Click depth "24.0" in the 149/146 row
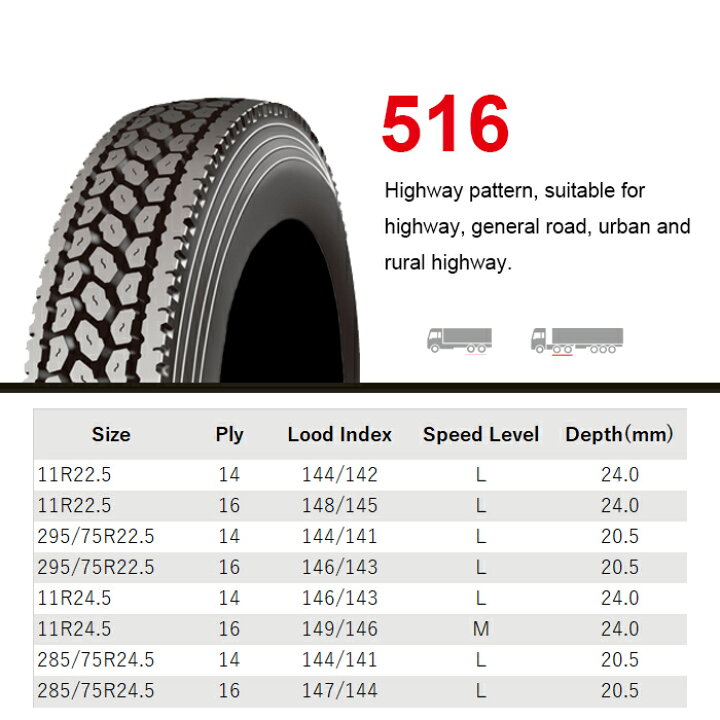This screenshot has width=720, height=720. coord(620,629)
